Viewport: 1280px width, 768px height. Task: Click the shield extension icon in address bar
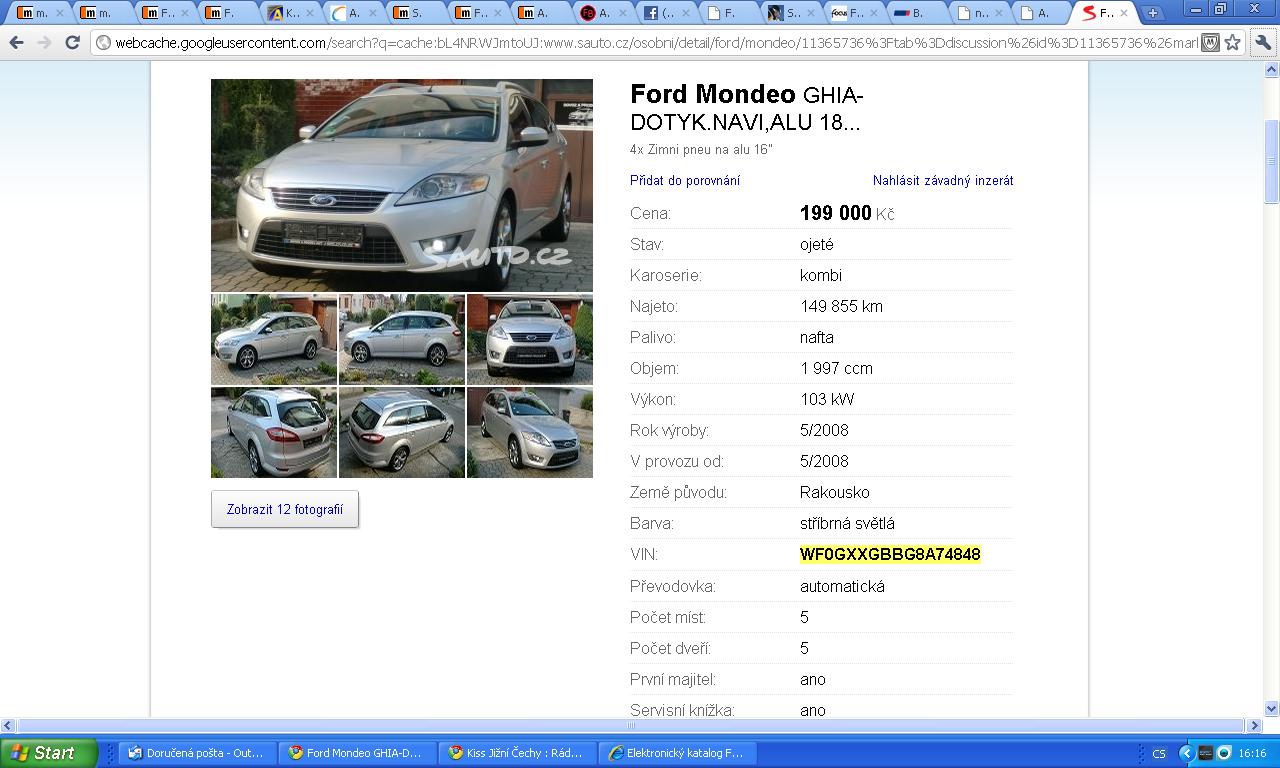click(1210, 43)
